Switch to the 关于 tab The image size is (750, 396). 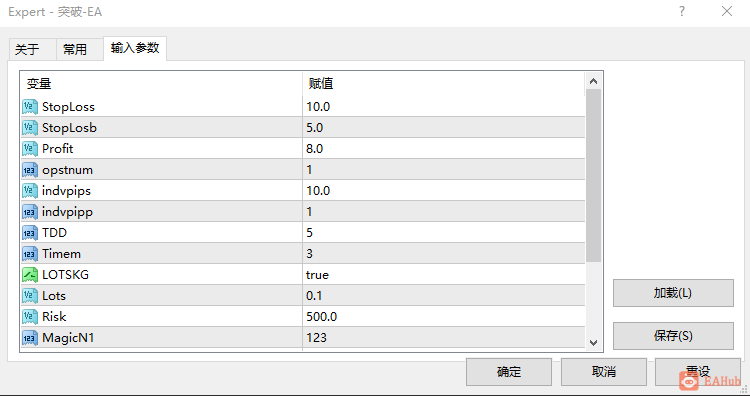[27, 49]
